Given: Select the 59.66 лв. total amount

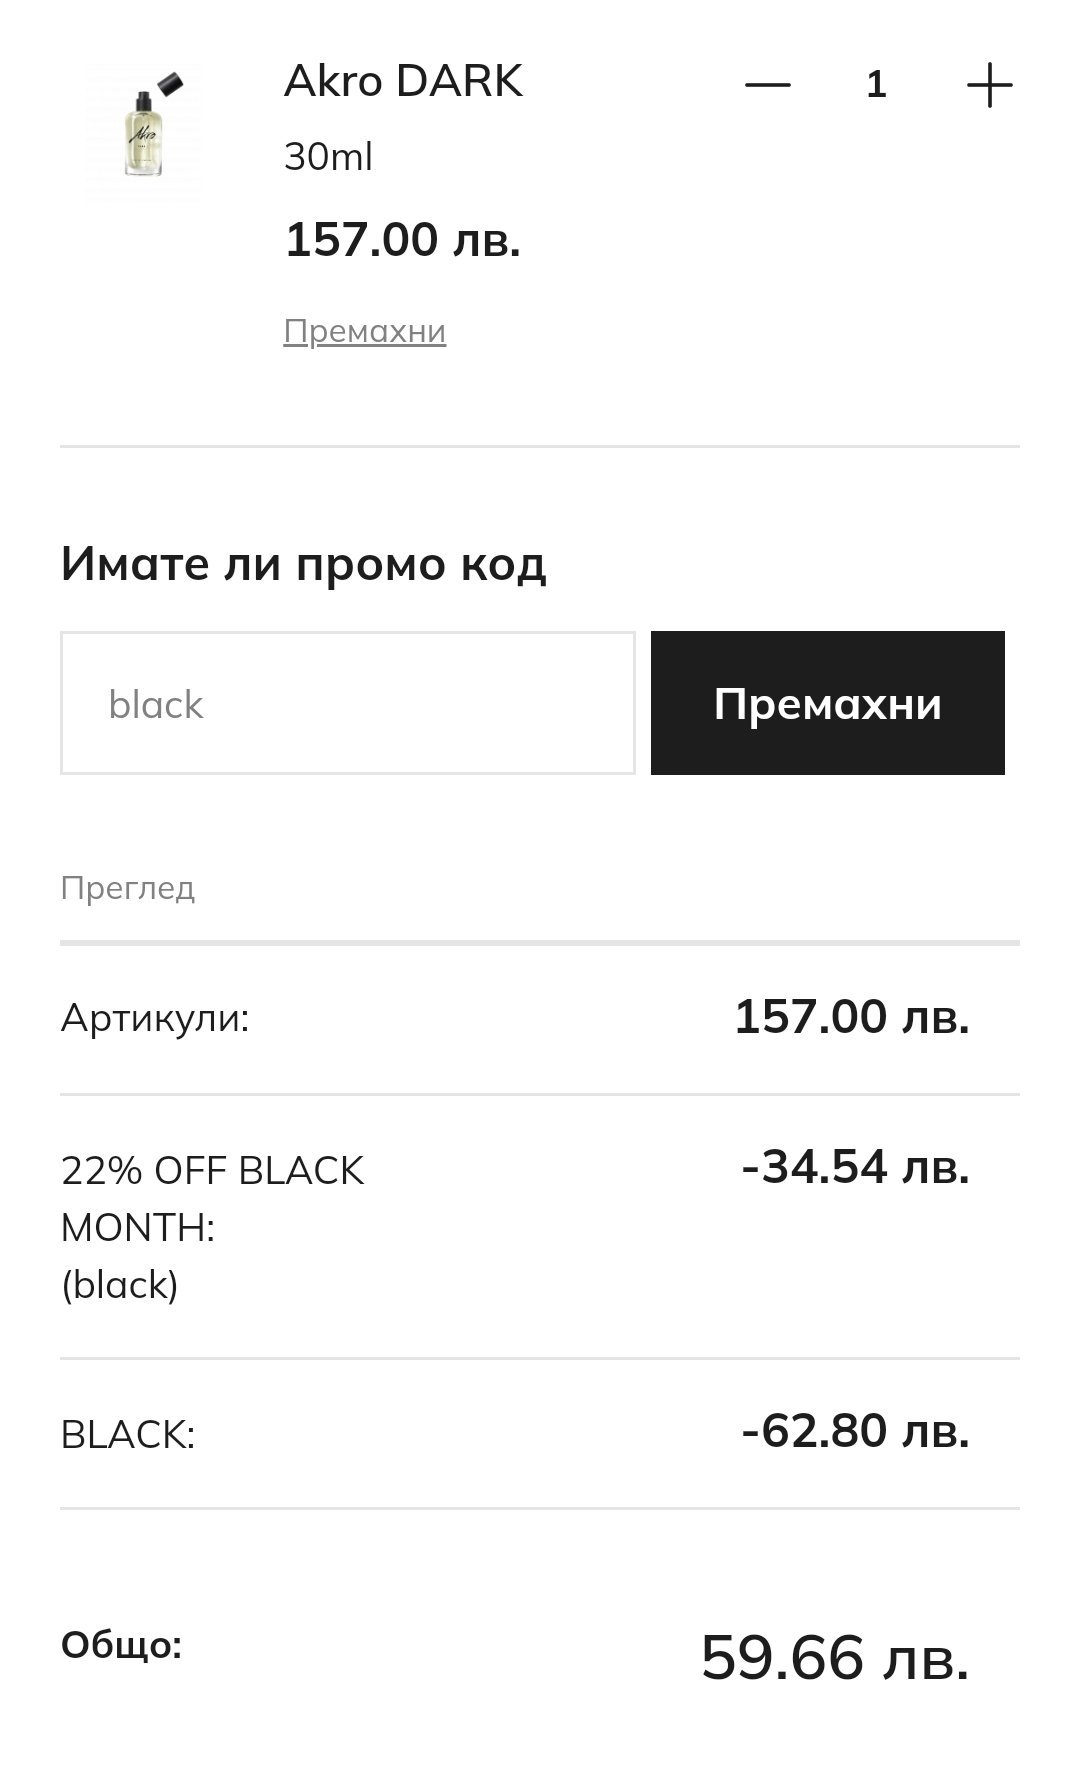Looking at the screenshot, I should [835, 1658].
